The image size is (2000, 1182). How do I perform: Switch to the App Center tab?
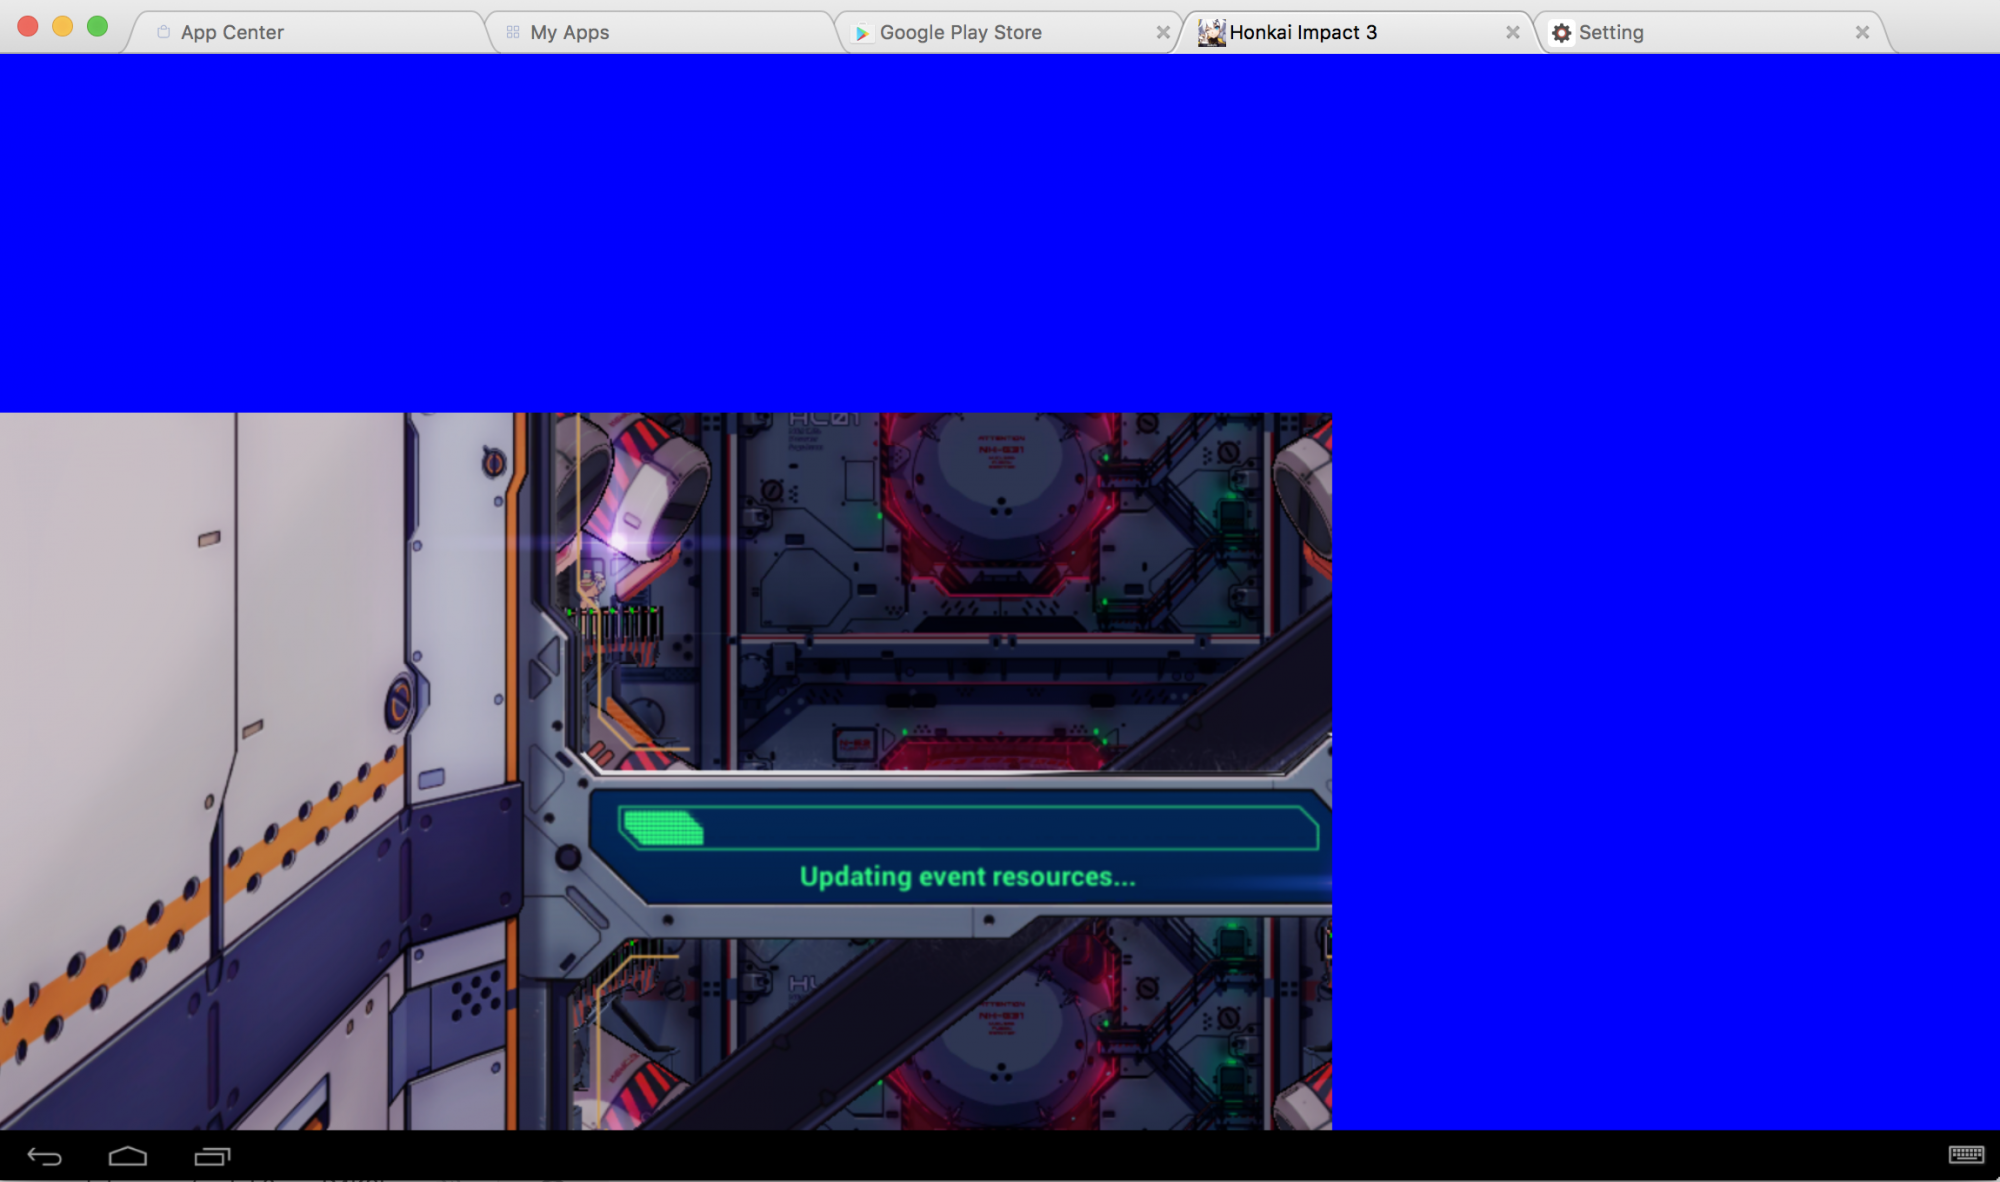tap(305, 32)
